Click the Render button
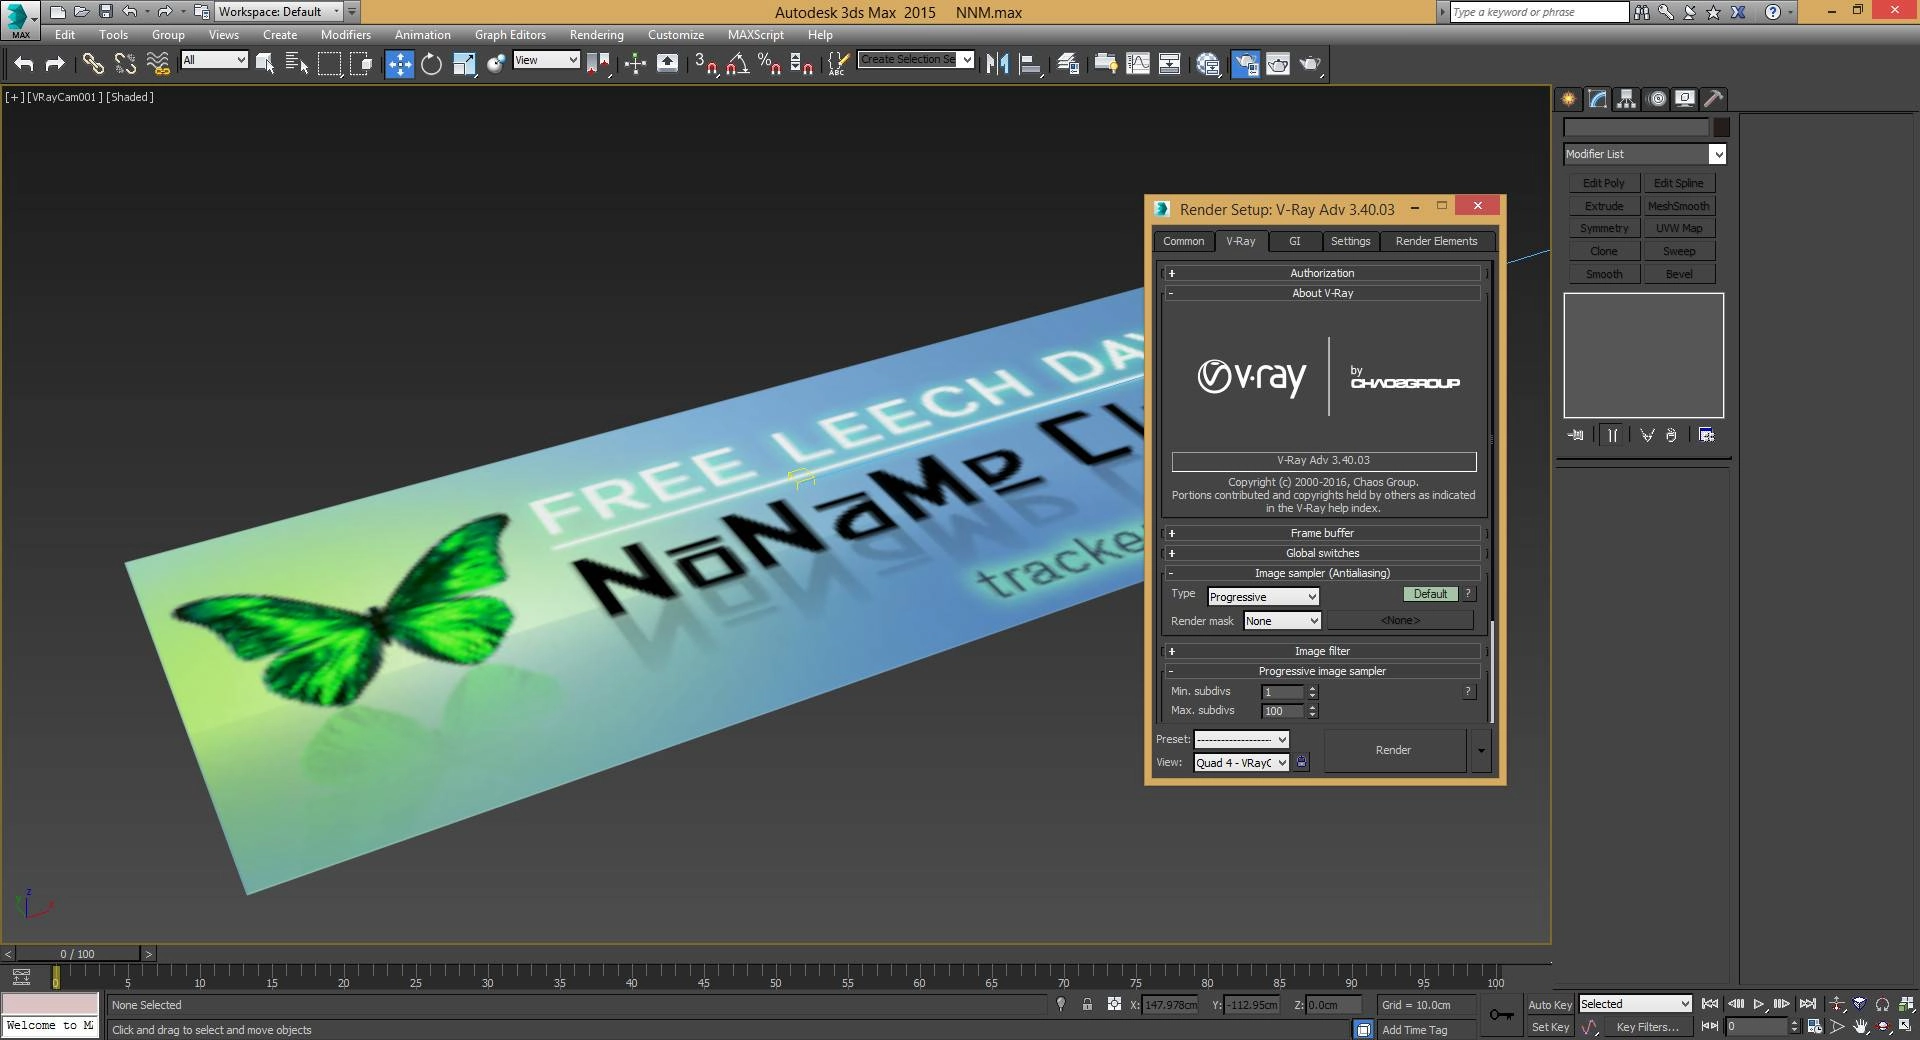The width and height of the screenshot is (1920, 1040). (1393, 750)
